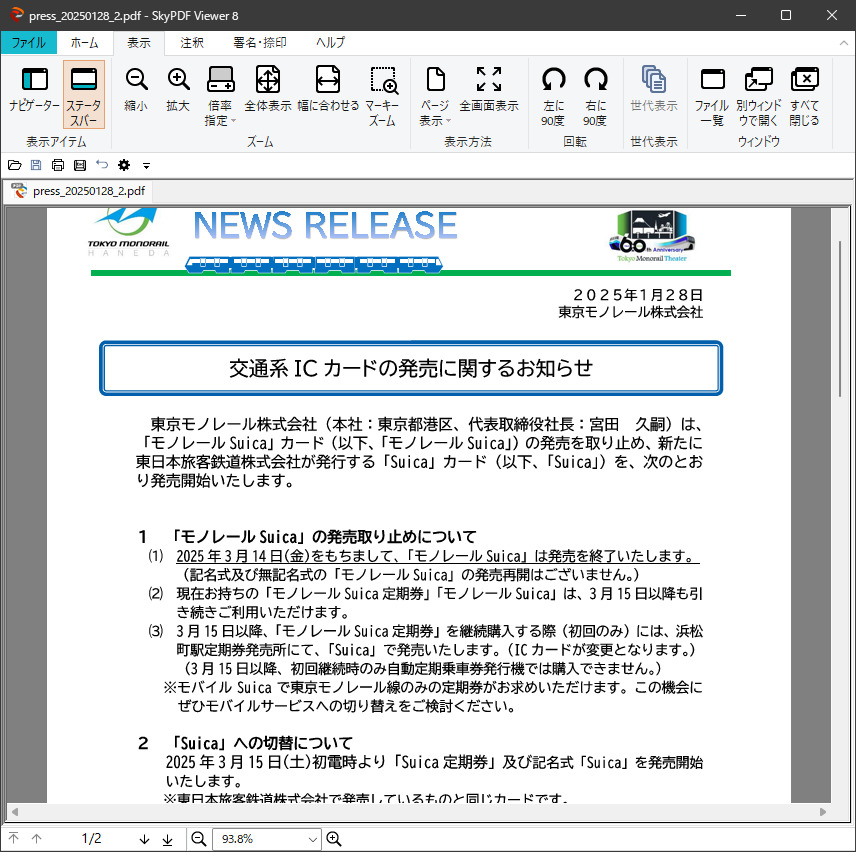Open in separate window (別ウィンドウで開く)
This screenshot has height=852, width=856.
758,96
